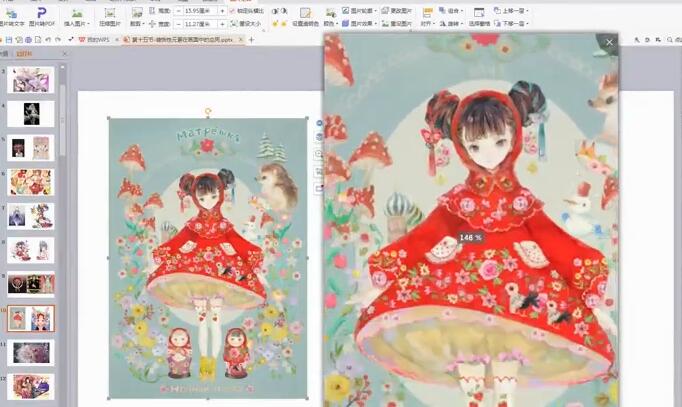
Task: Open the Picture Outline dropdown
Action: pos(360,10)
